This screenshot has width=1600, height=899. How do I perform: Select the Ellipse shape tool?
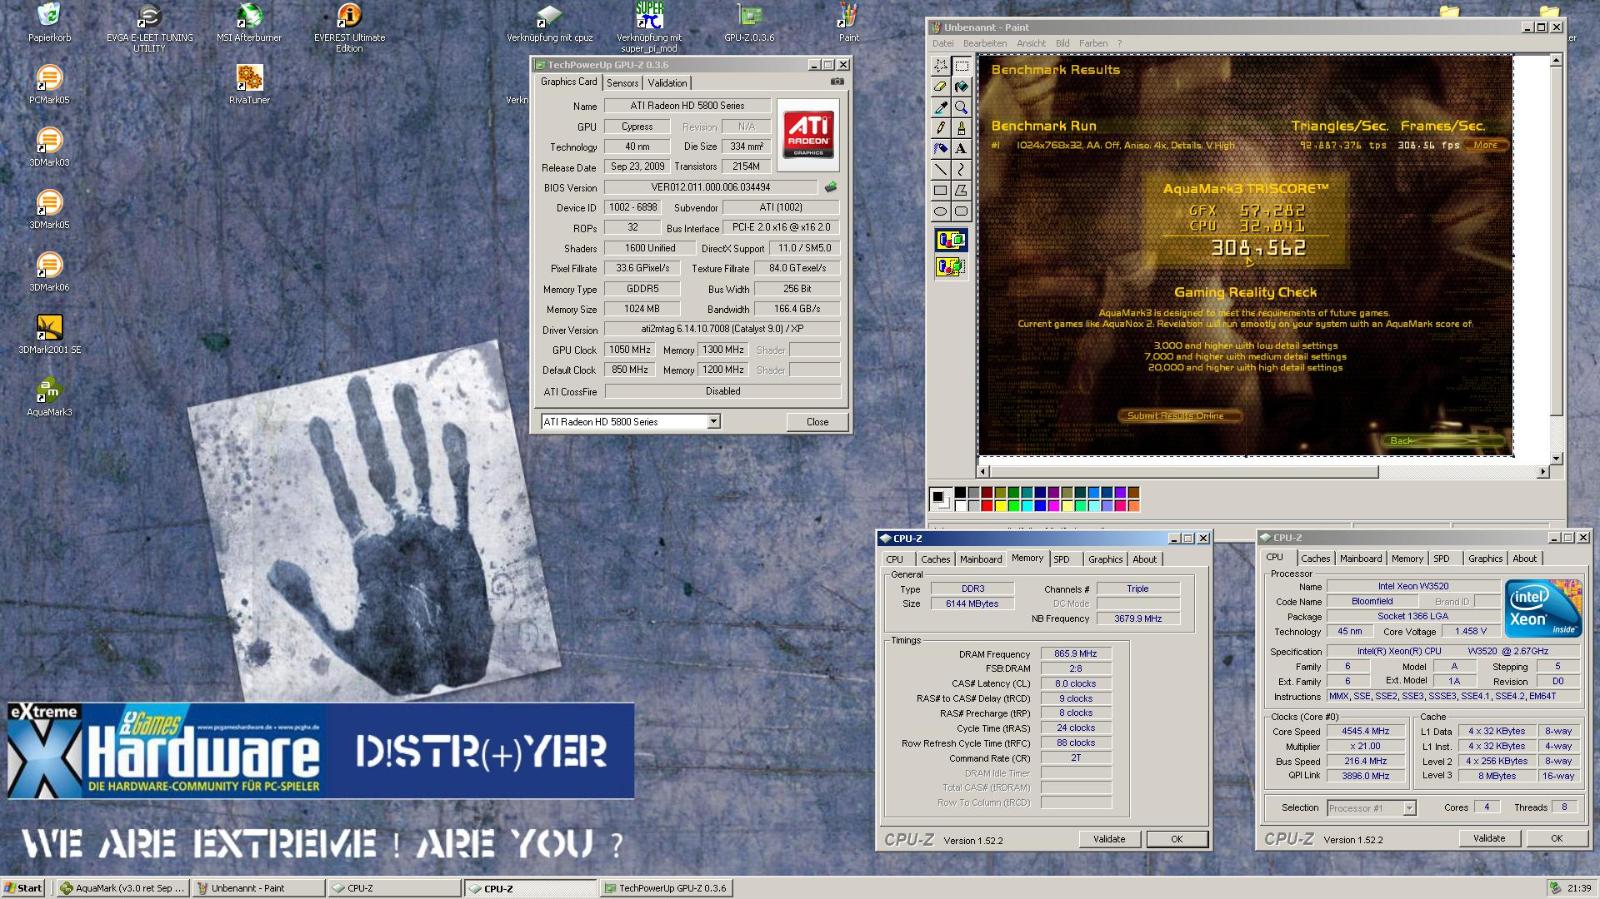point(940,211)
